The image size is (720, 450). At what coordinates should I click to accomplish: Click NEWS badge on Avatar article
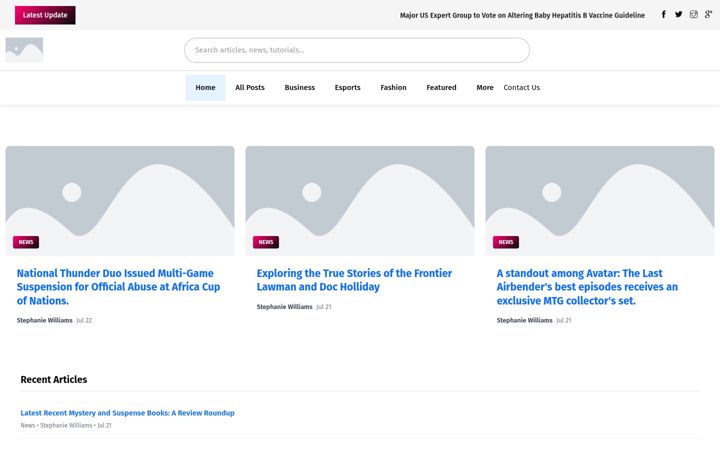click(506, 242)
